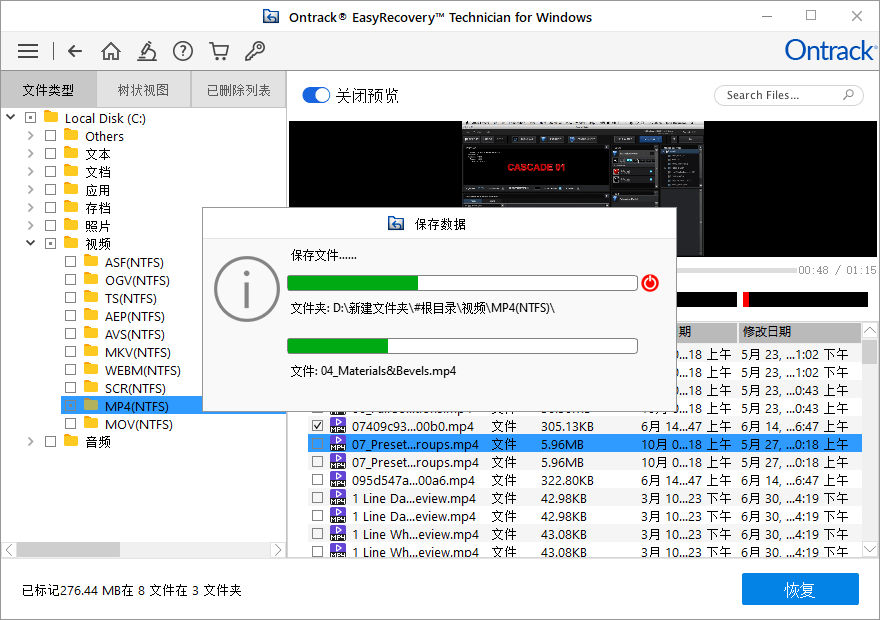Viewport: 880px width, 620px height.
Task: Uncheck the 07409c93...00b0.mp4 file checkbox
Action: [x=318, y=426]
